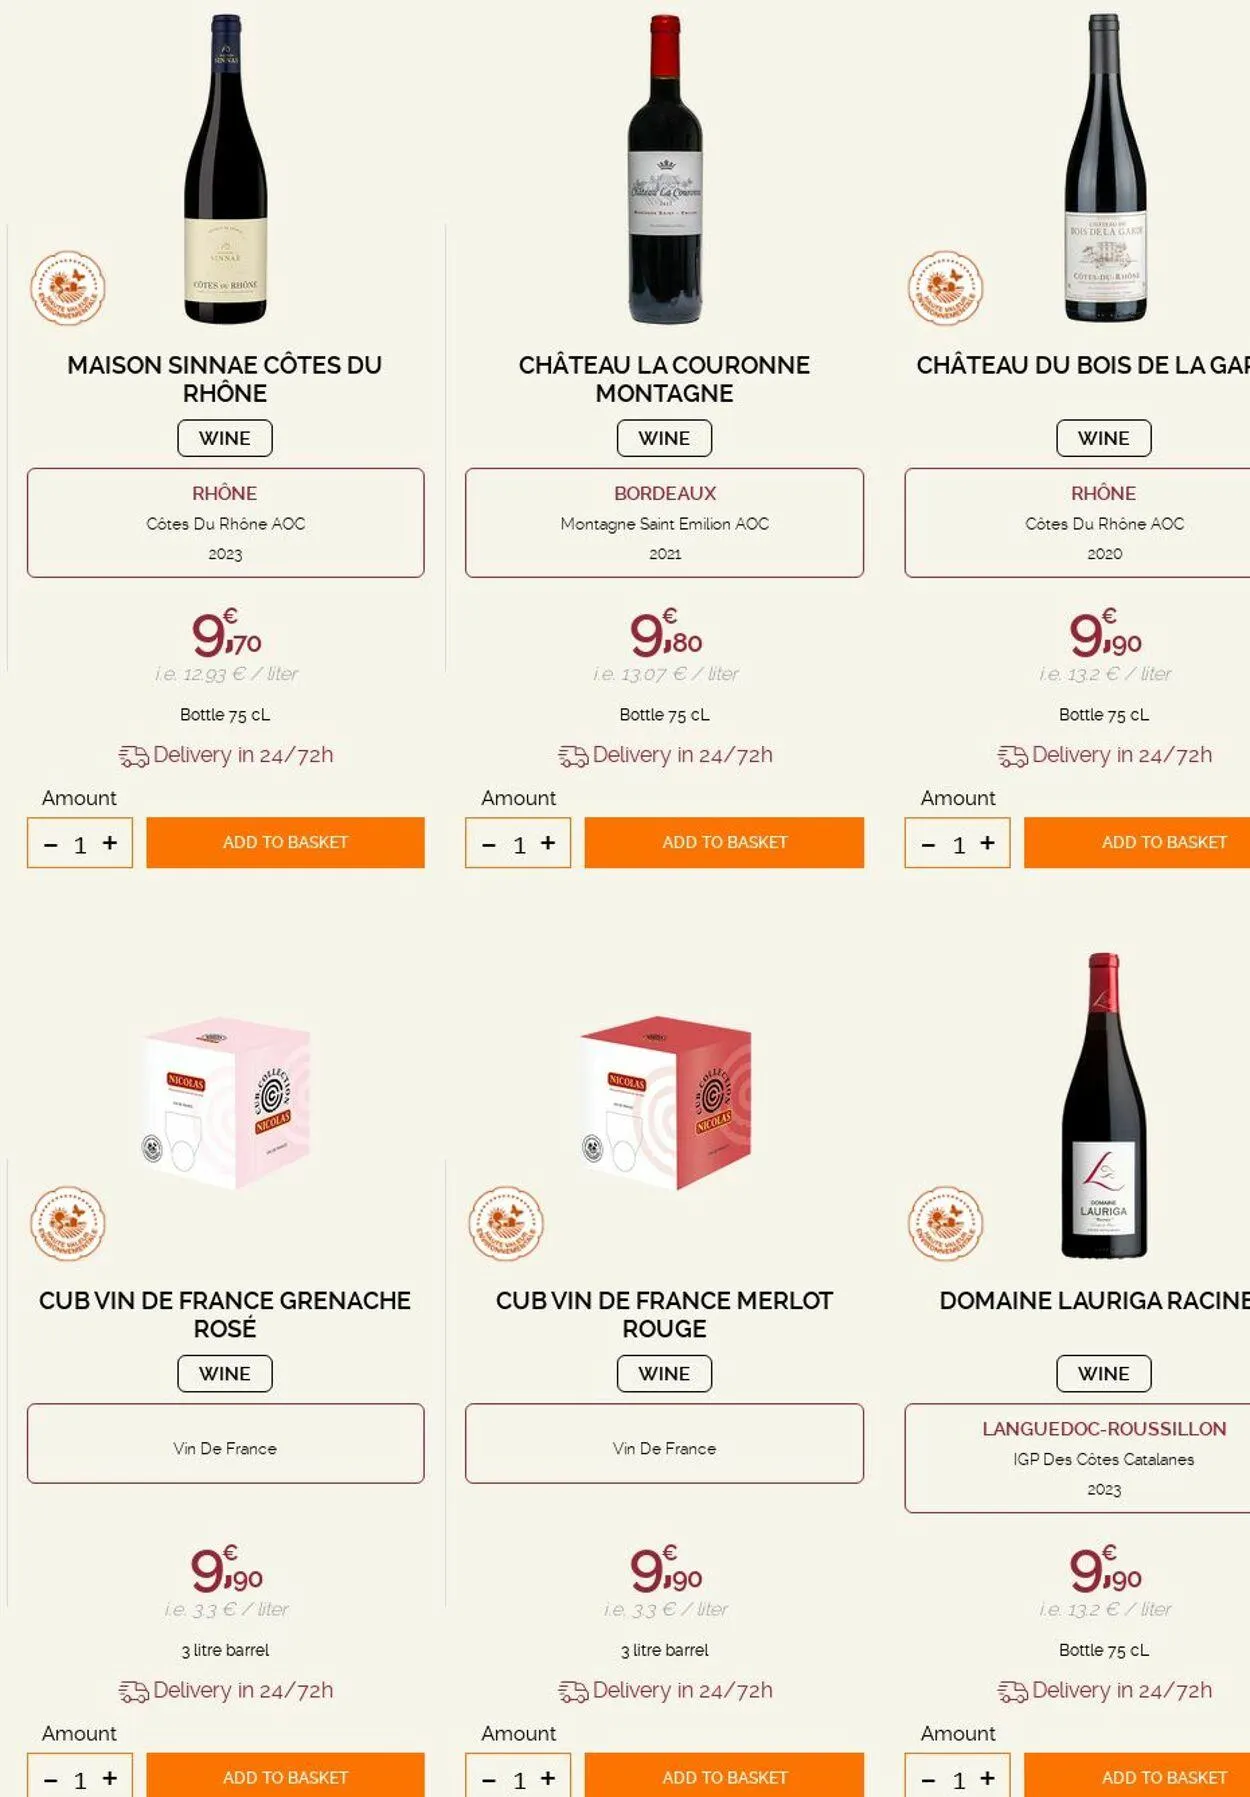The height and width of the screenshot is (1797, 1250).
Task: Click eco badge on Château du Bois wine
Action: point(945,288)
